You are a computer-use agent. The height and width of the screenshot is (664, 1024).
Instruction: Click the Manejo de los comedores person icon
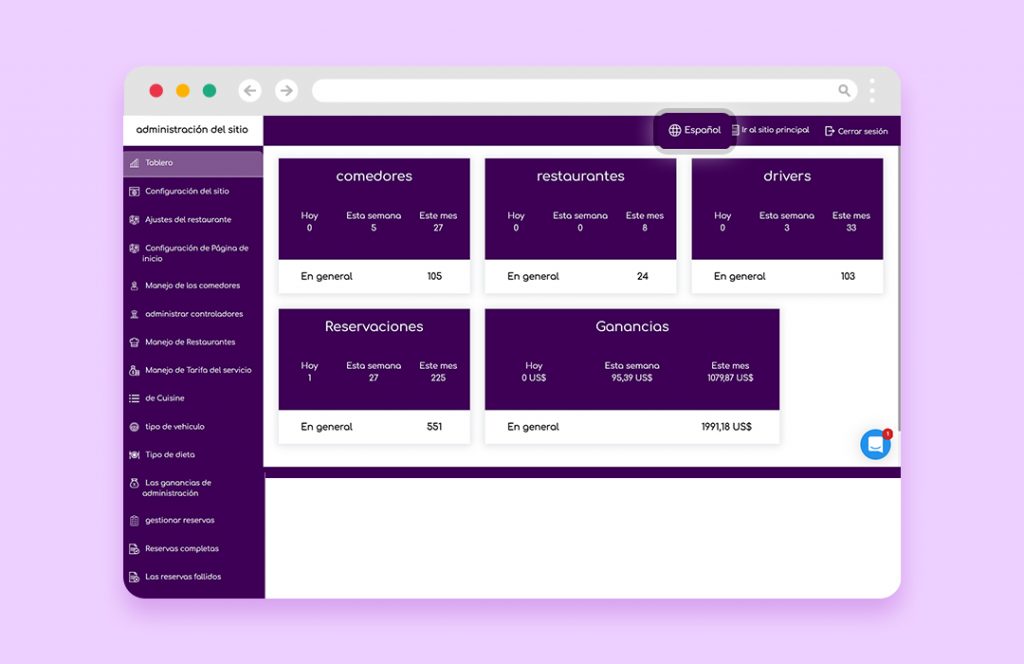click(x=134, y=285)
